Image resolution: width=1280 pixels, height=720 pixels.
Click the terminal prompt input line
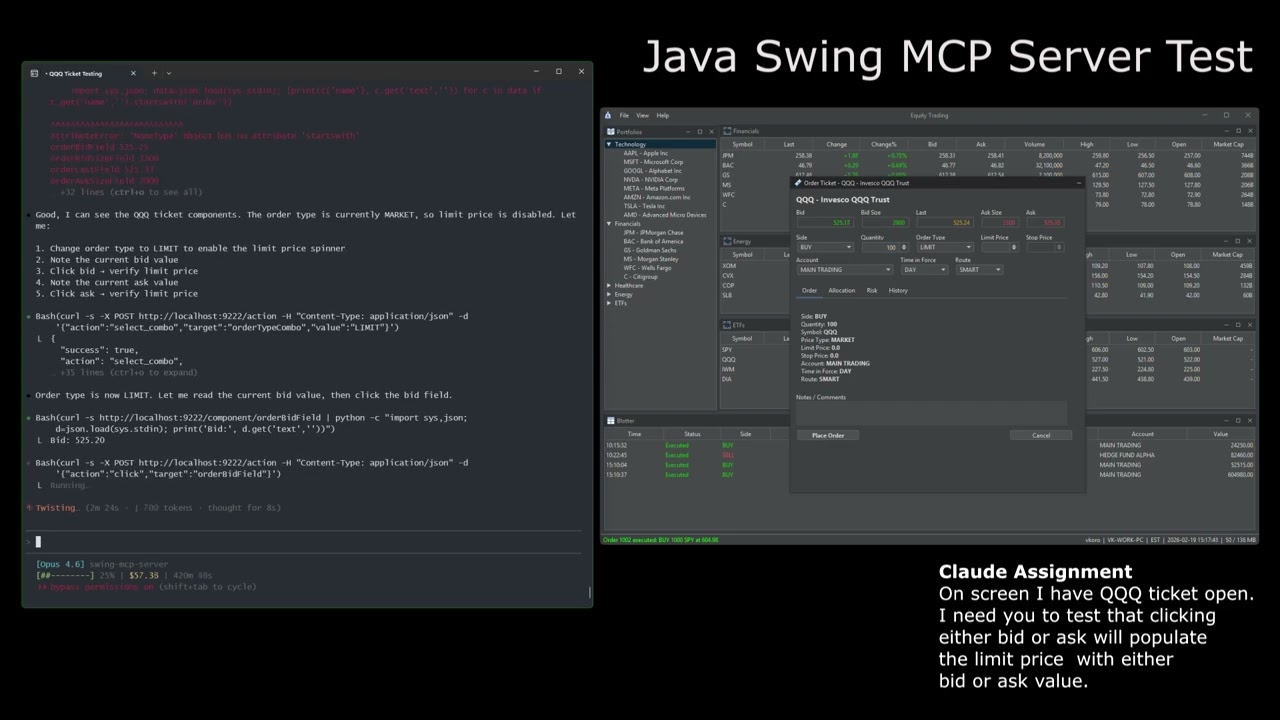(x=305, y=542)
